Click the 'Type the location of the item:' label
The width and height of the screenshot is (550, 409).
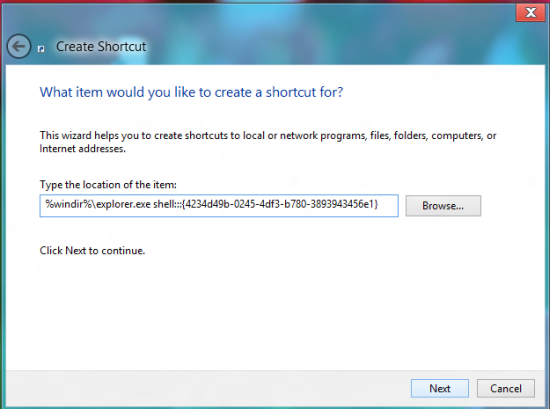pos(108,185)
